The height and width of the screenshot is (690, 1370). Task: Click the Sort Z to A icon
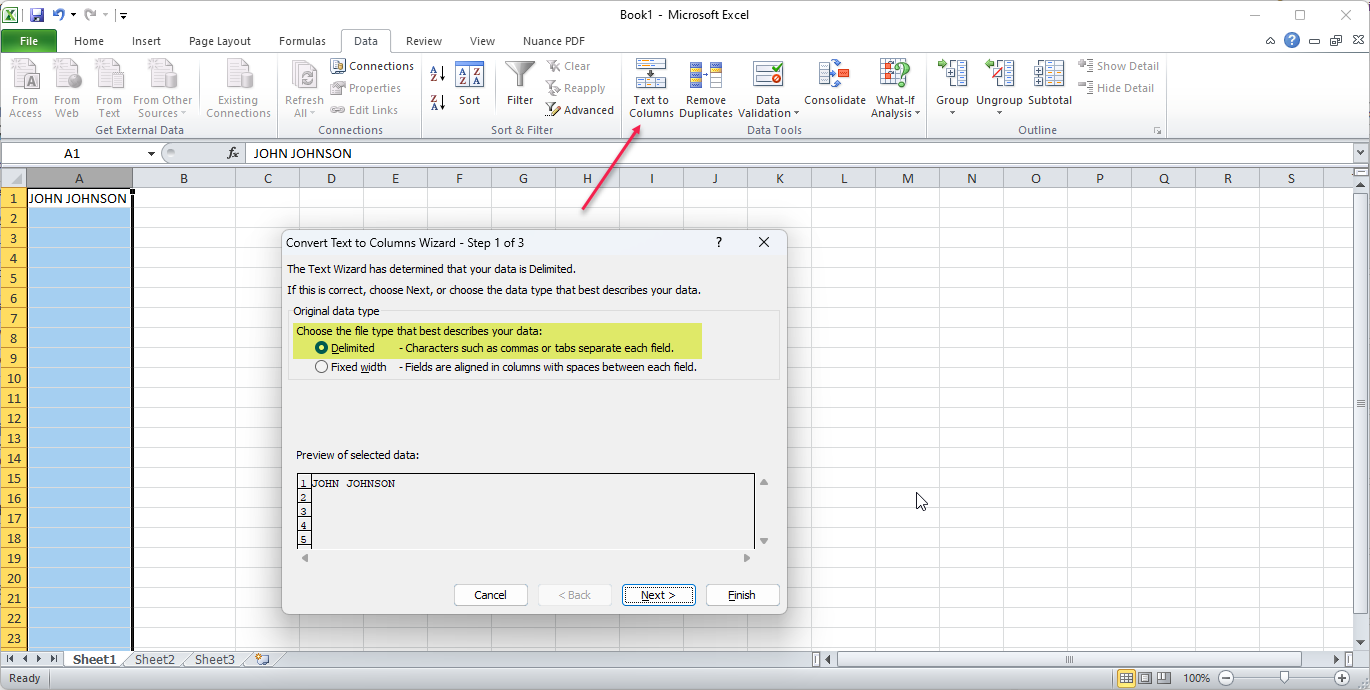(x=437, y=102)
